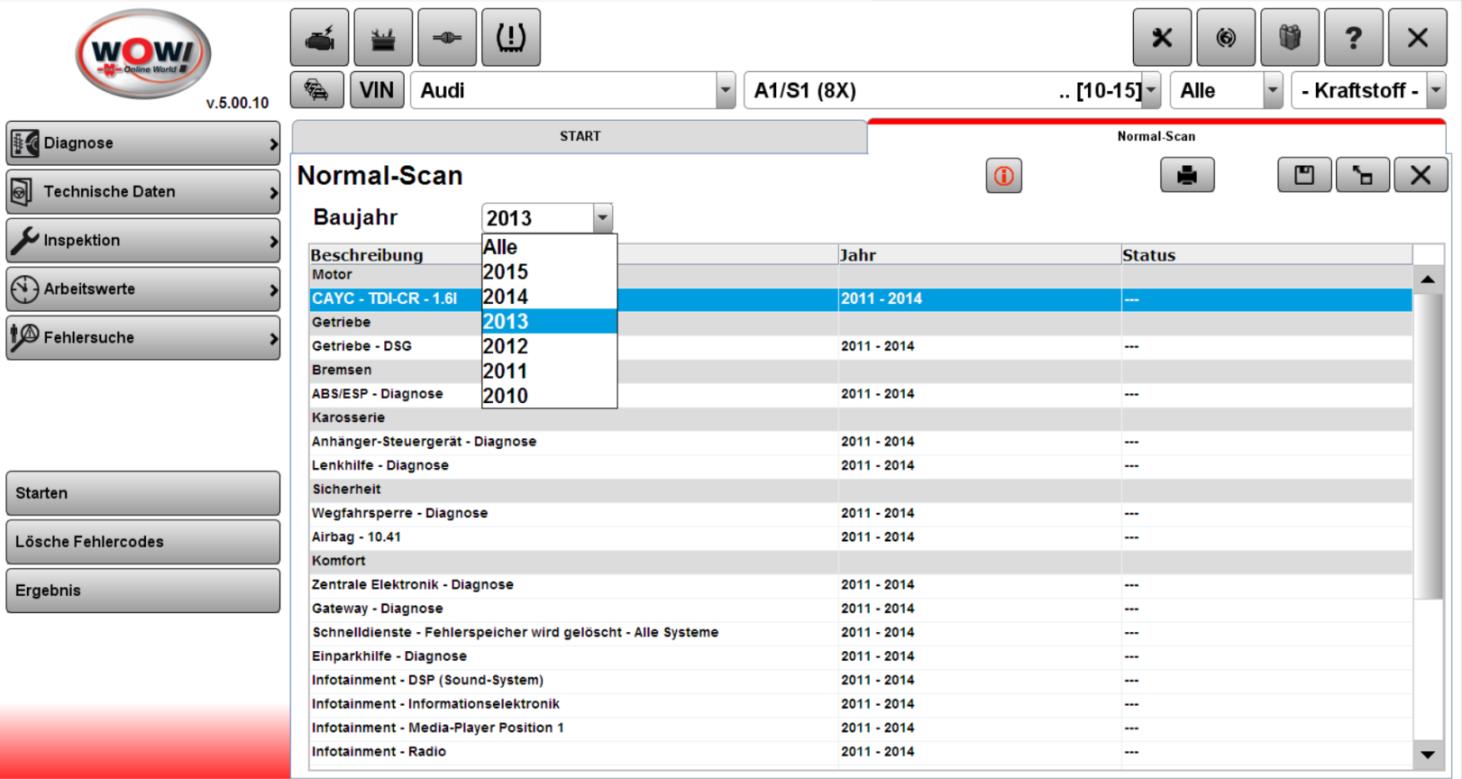Click the Lösche Fehlercodes button
This screenshot has height=779, width=1462.
point(143,542)
